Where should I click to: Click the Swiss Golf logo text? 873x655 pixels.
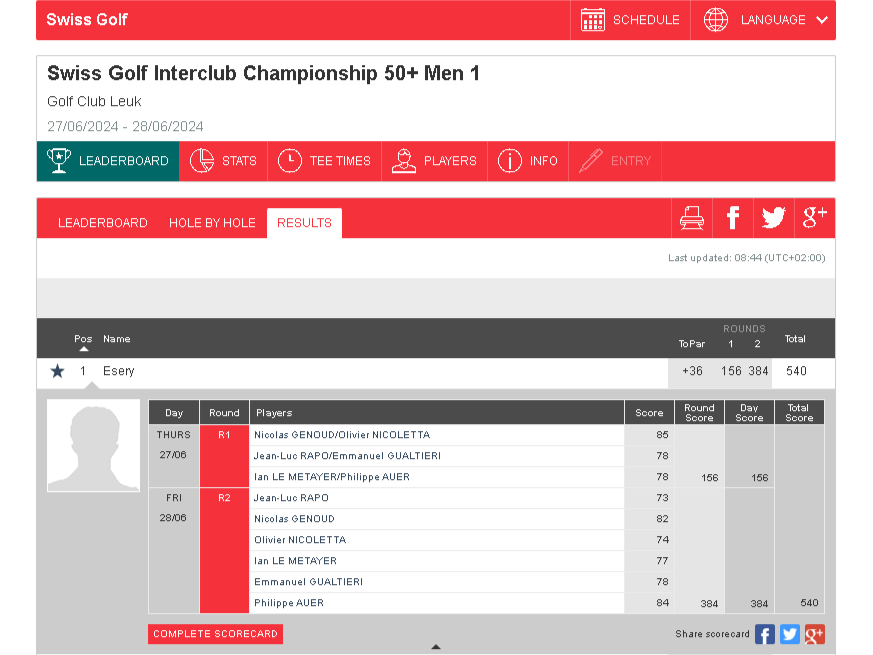click(x=87, y=20)
